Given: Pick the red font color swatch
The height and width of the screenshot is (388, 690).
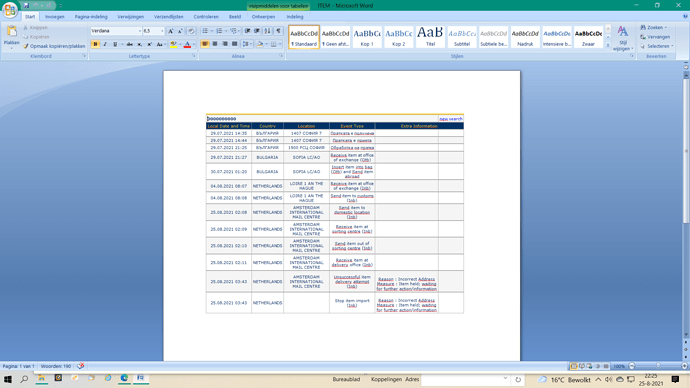Looking at the screenshot, I should point(187,44).
